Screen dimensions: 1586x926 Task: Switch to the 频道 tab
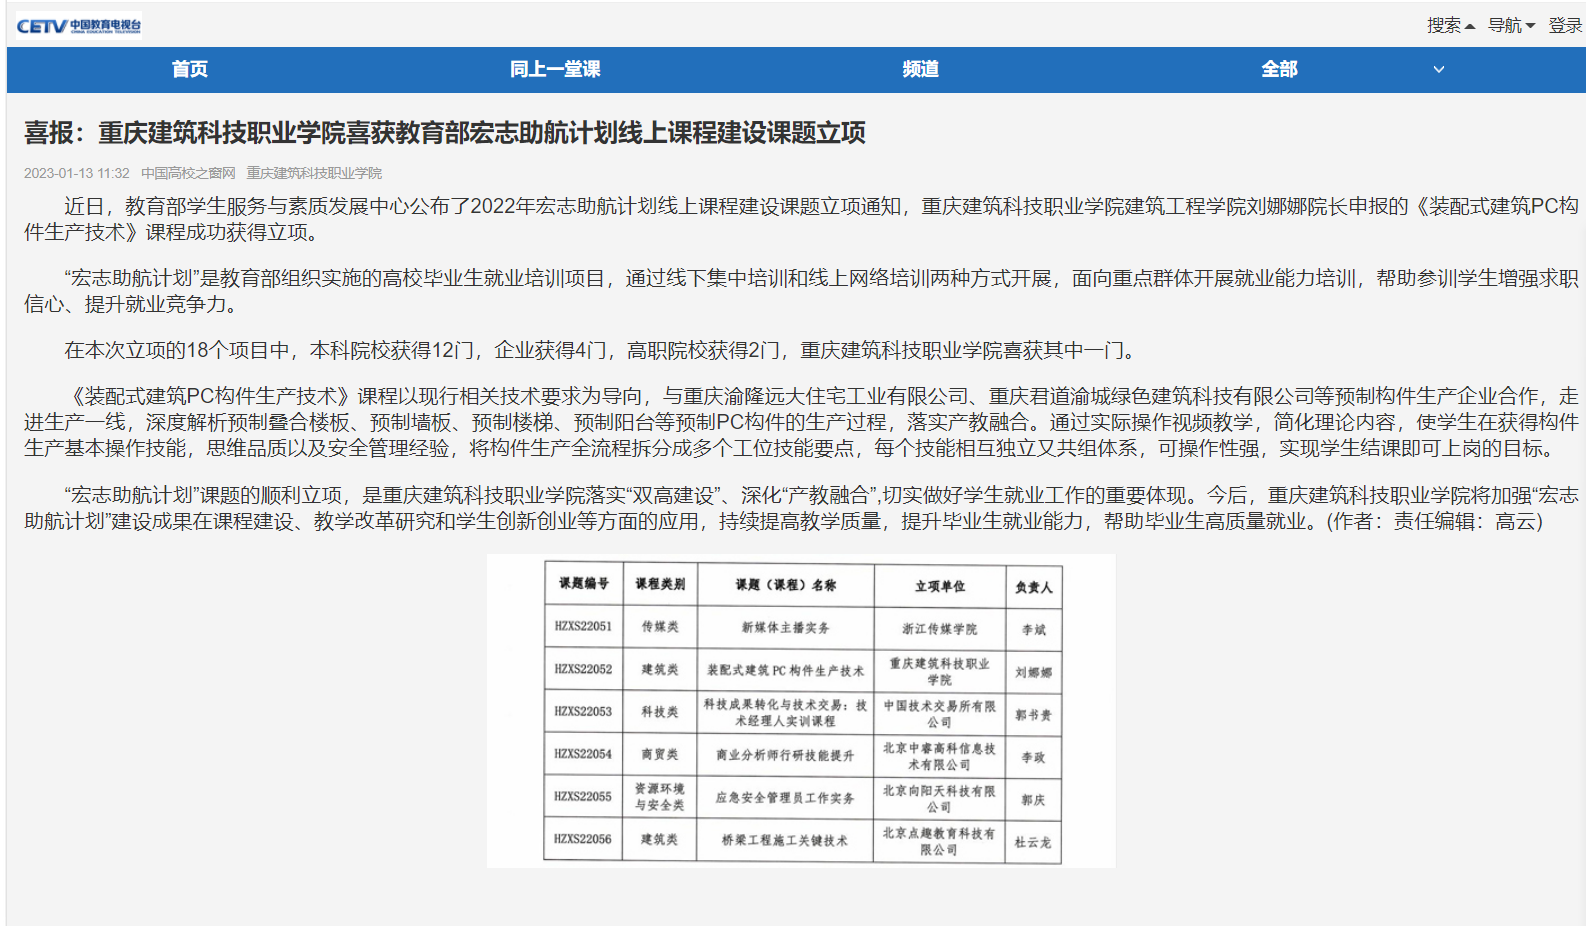(920, 69)
